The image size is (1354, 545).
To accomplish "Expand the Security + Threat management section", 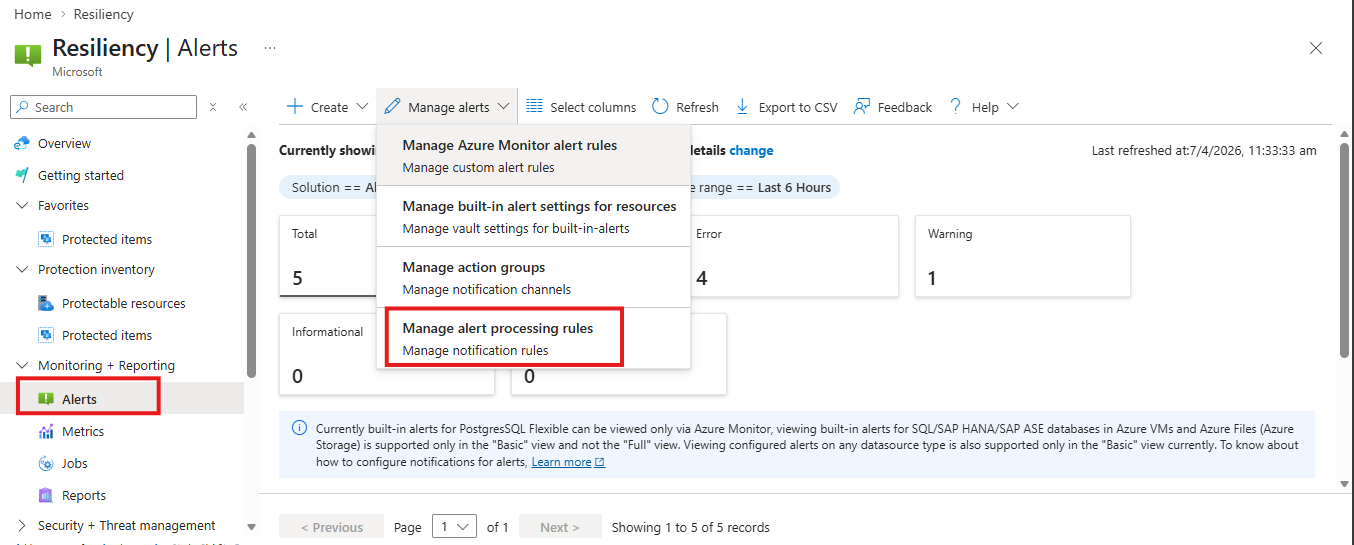I will tap(22, 525).
